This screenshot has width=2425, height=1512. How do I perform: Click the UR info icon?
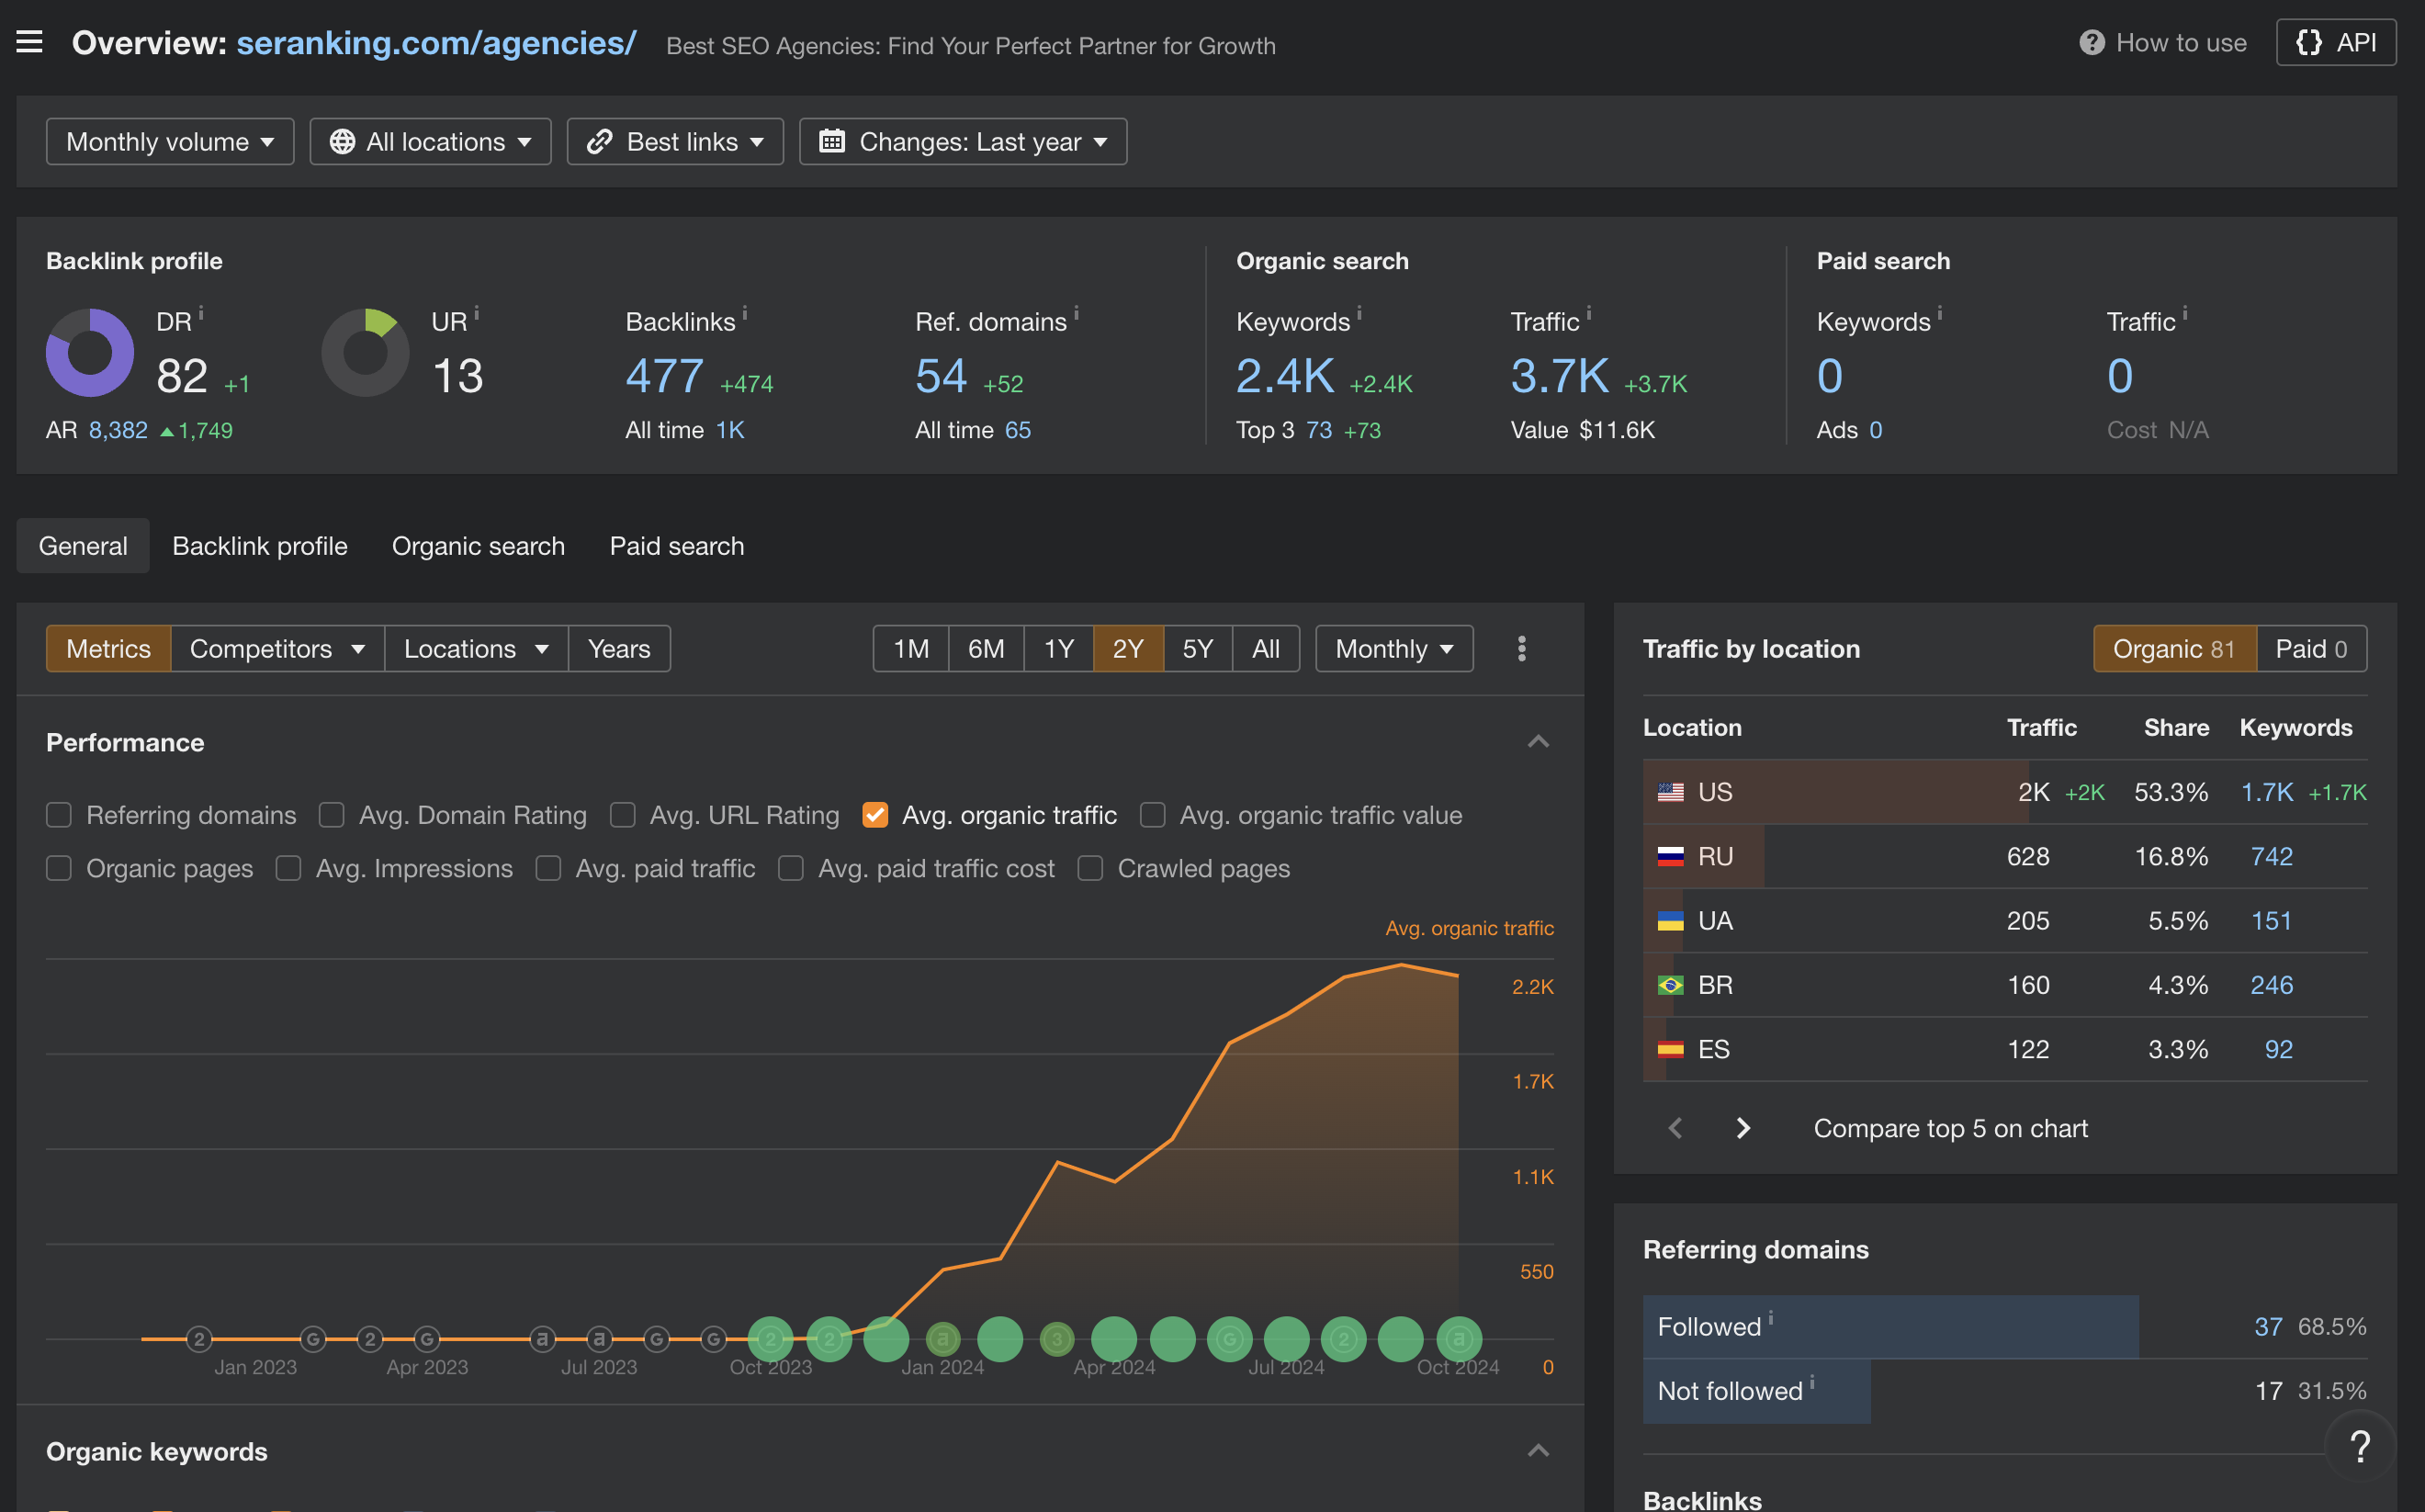[x=476, y=313]
